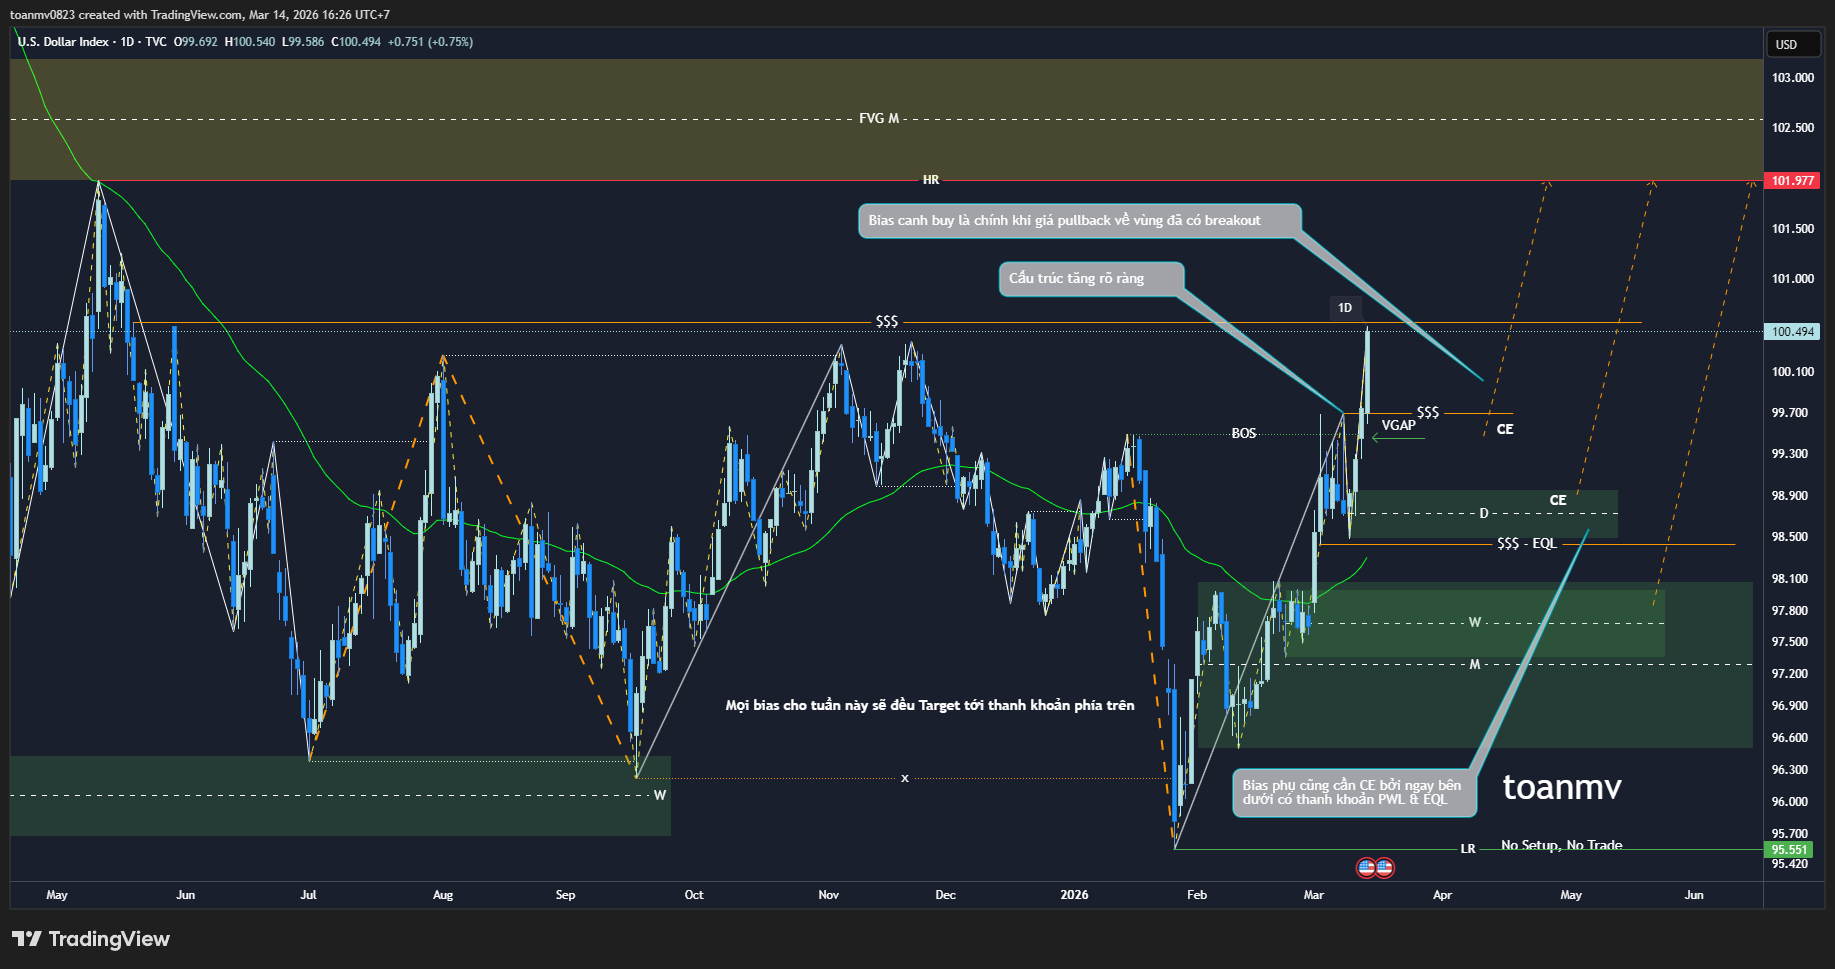The width and height of the screenshot is (1835, 969).
Task: Click the U.S. Dollar Index symbol title
Action: 63,42
